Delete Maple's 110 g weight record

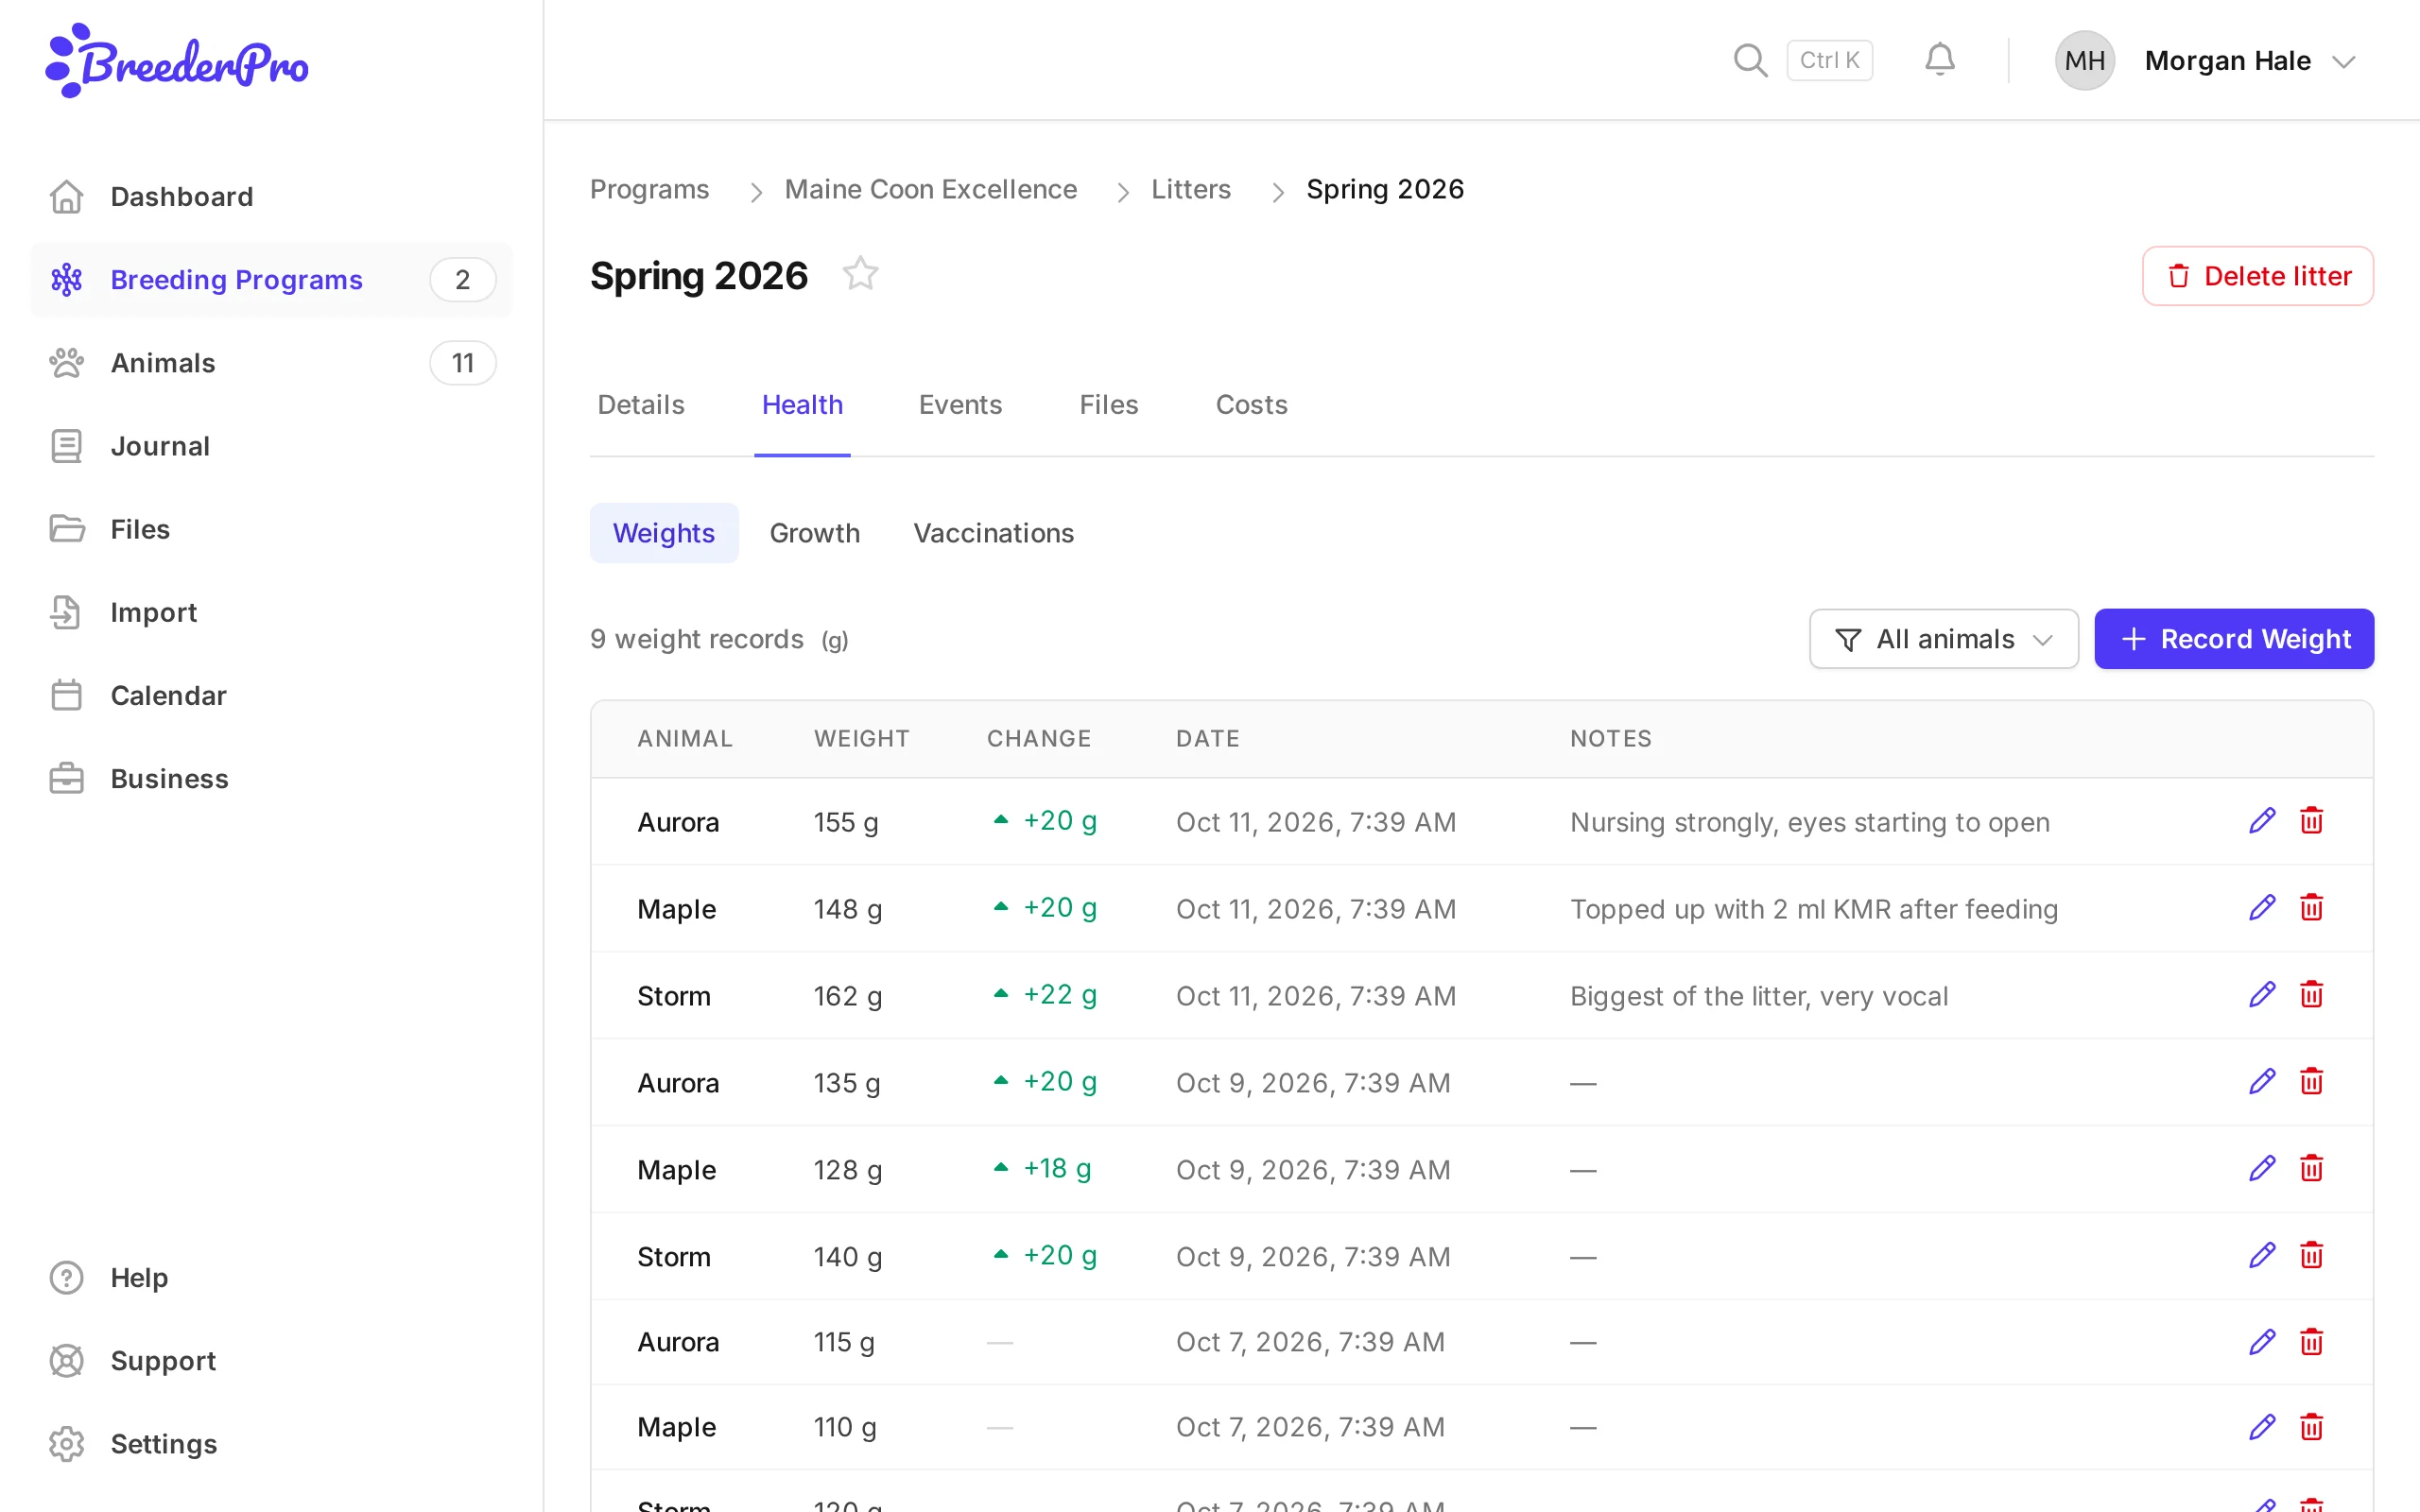click(2311, 1427)
